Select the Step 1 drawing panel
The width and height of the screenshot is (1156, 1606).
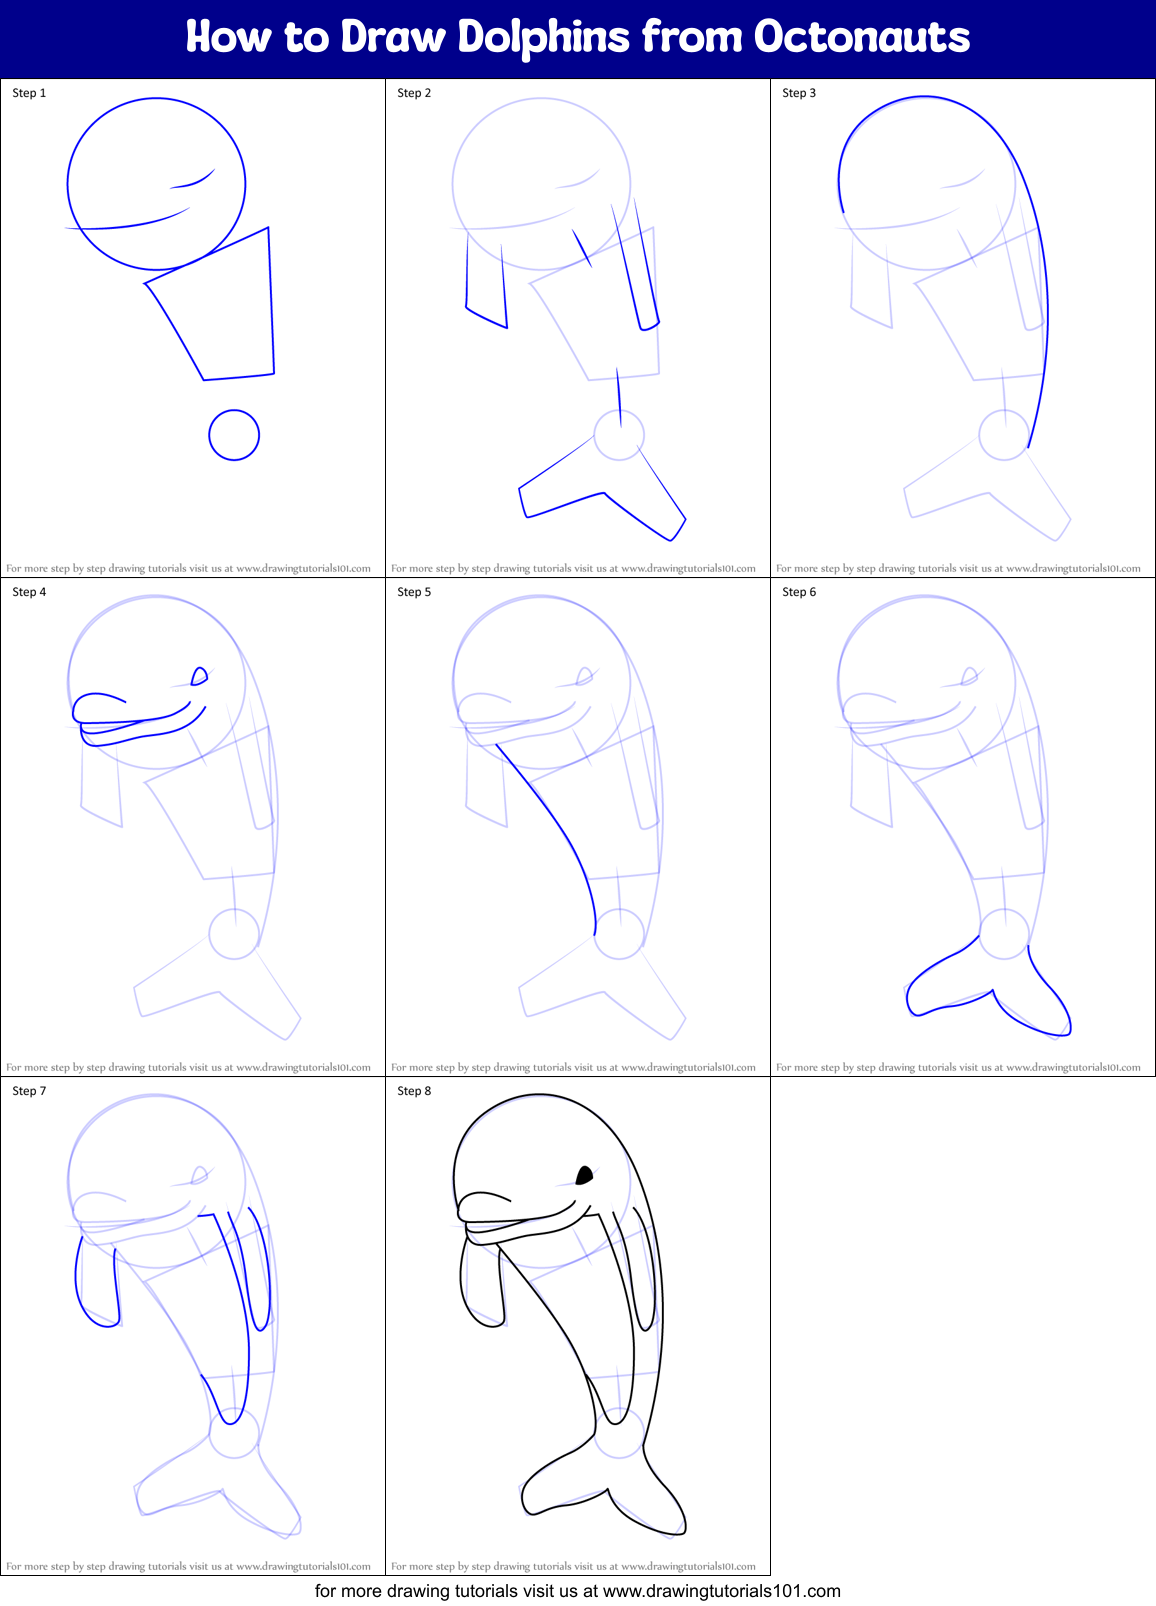tap(193, 328)
